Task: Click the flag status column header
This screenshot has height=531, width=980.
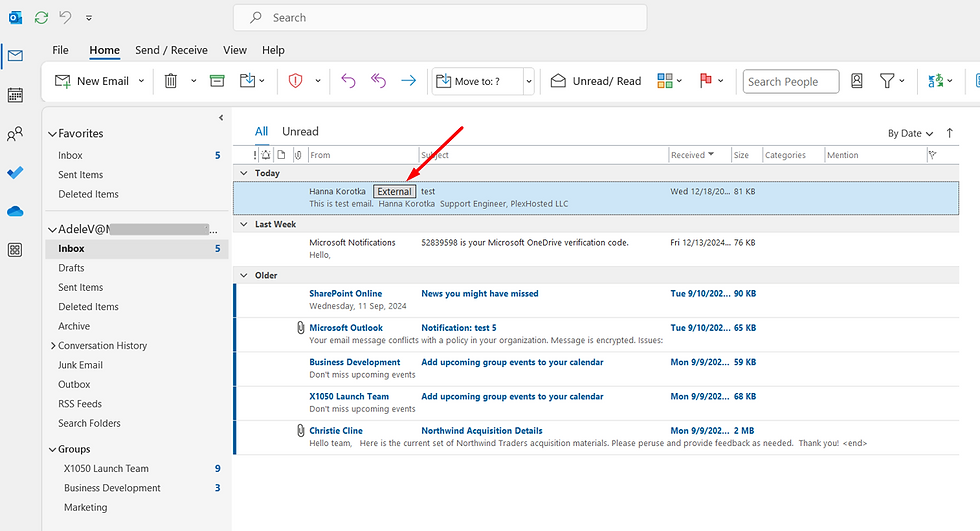Action: click(932, 155)
